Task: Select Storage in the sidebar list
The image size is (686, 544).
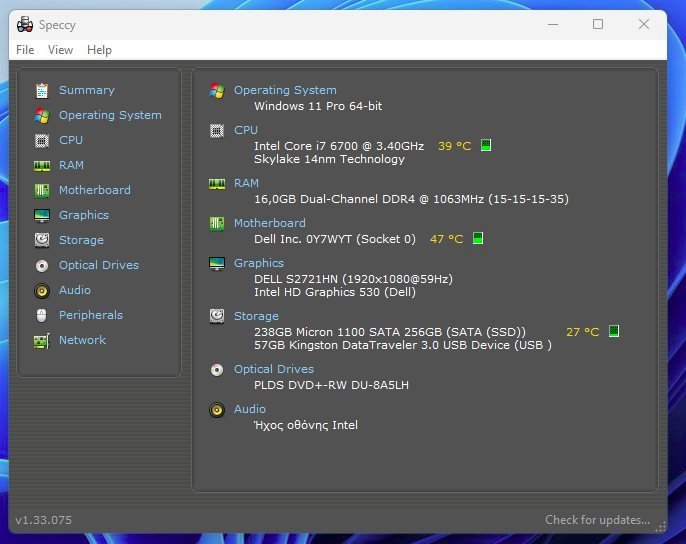Action: point(81,240)
